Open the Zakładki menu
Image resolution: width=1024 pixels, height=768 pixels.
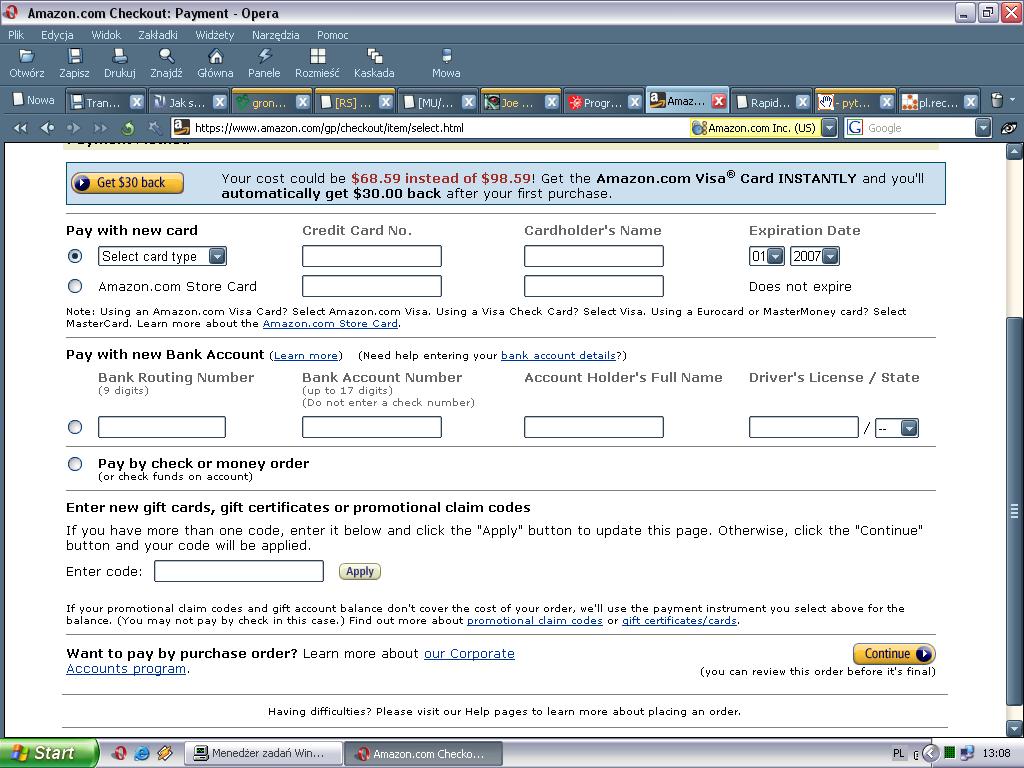pyautogui.click(x=157, y=35)
